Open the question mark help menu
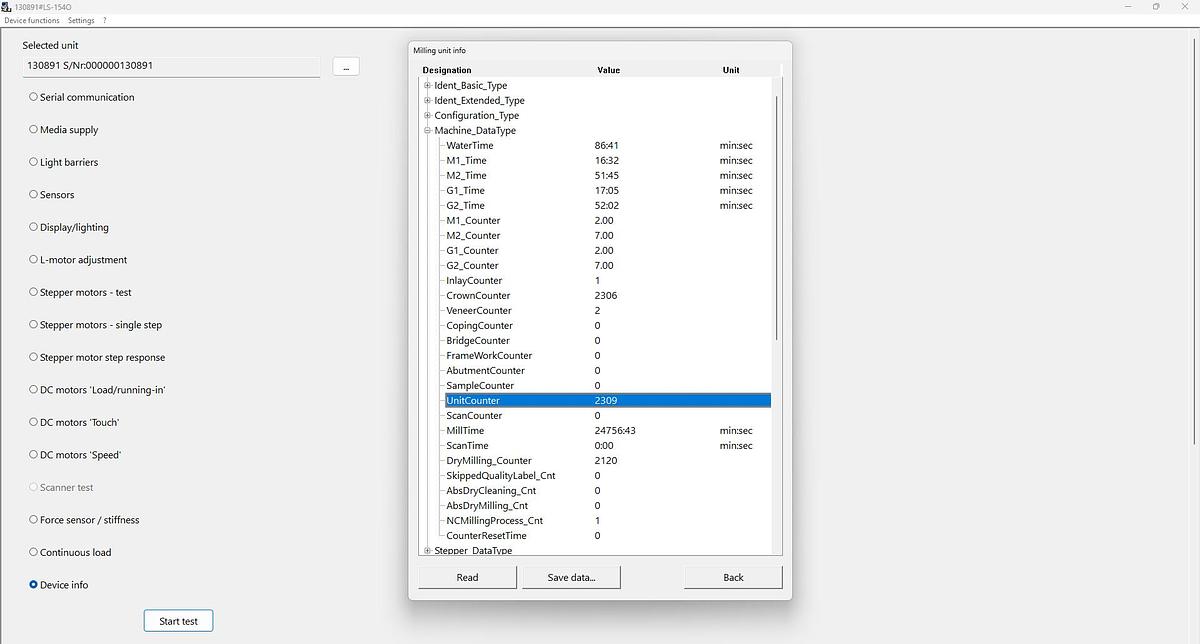Viewport: 1200px width, 644px height. (105, 20)
